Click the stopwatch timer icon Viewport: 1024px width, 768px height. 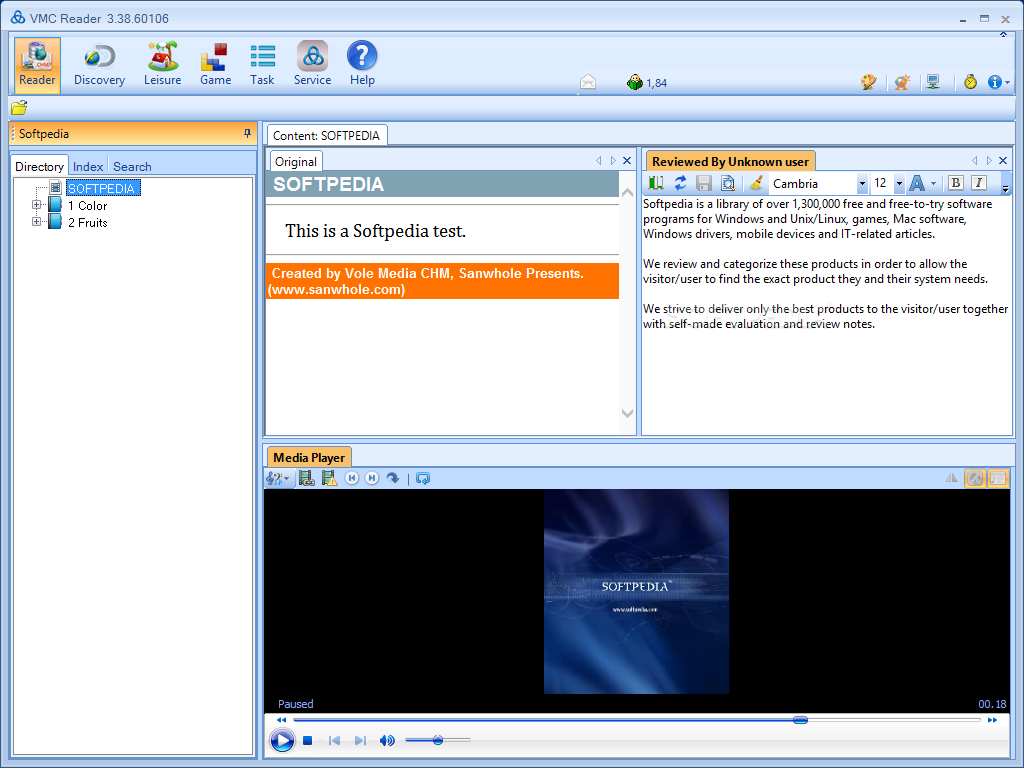point(970,82)
